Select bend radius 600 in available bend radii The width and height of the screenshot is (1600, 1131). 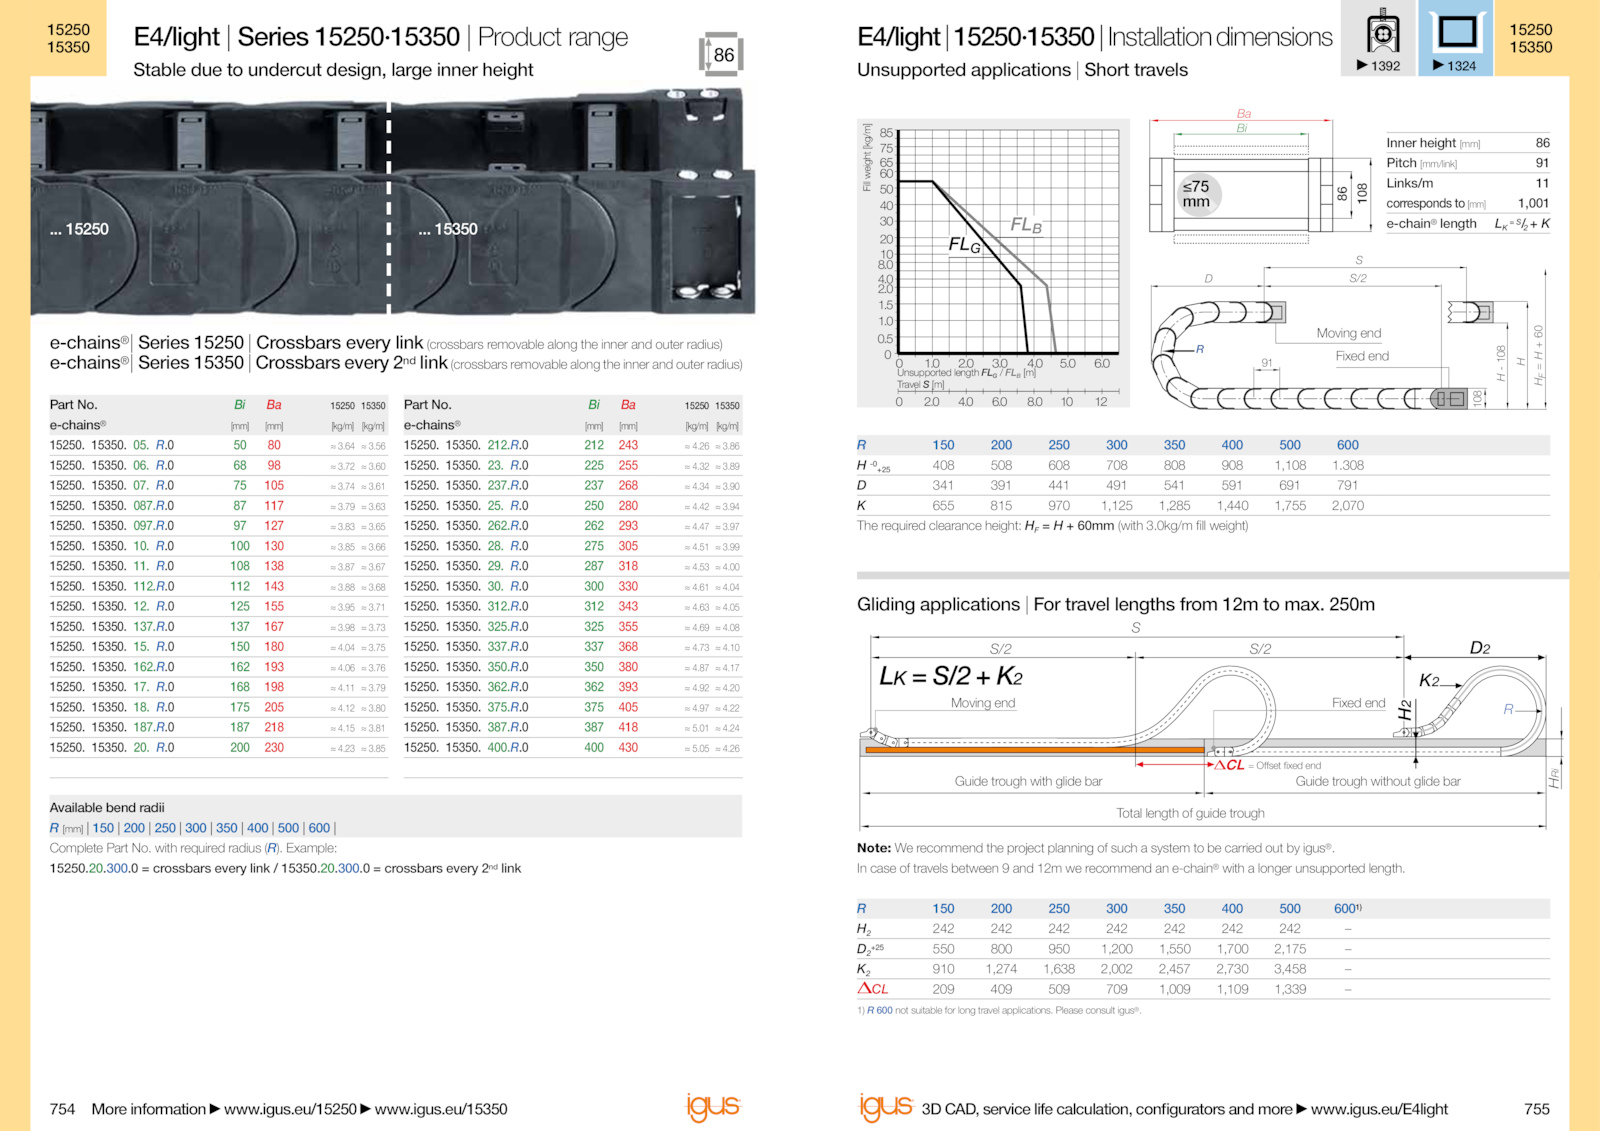point(320,828)
